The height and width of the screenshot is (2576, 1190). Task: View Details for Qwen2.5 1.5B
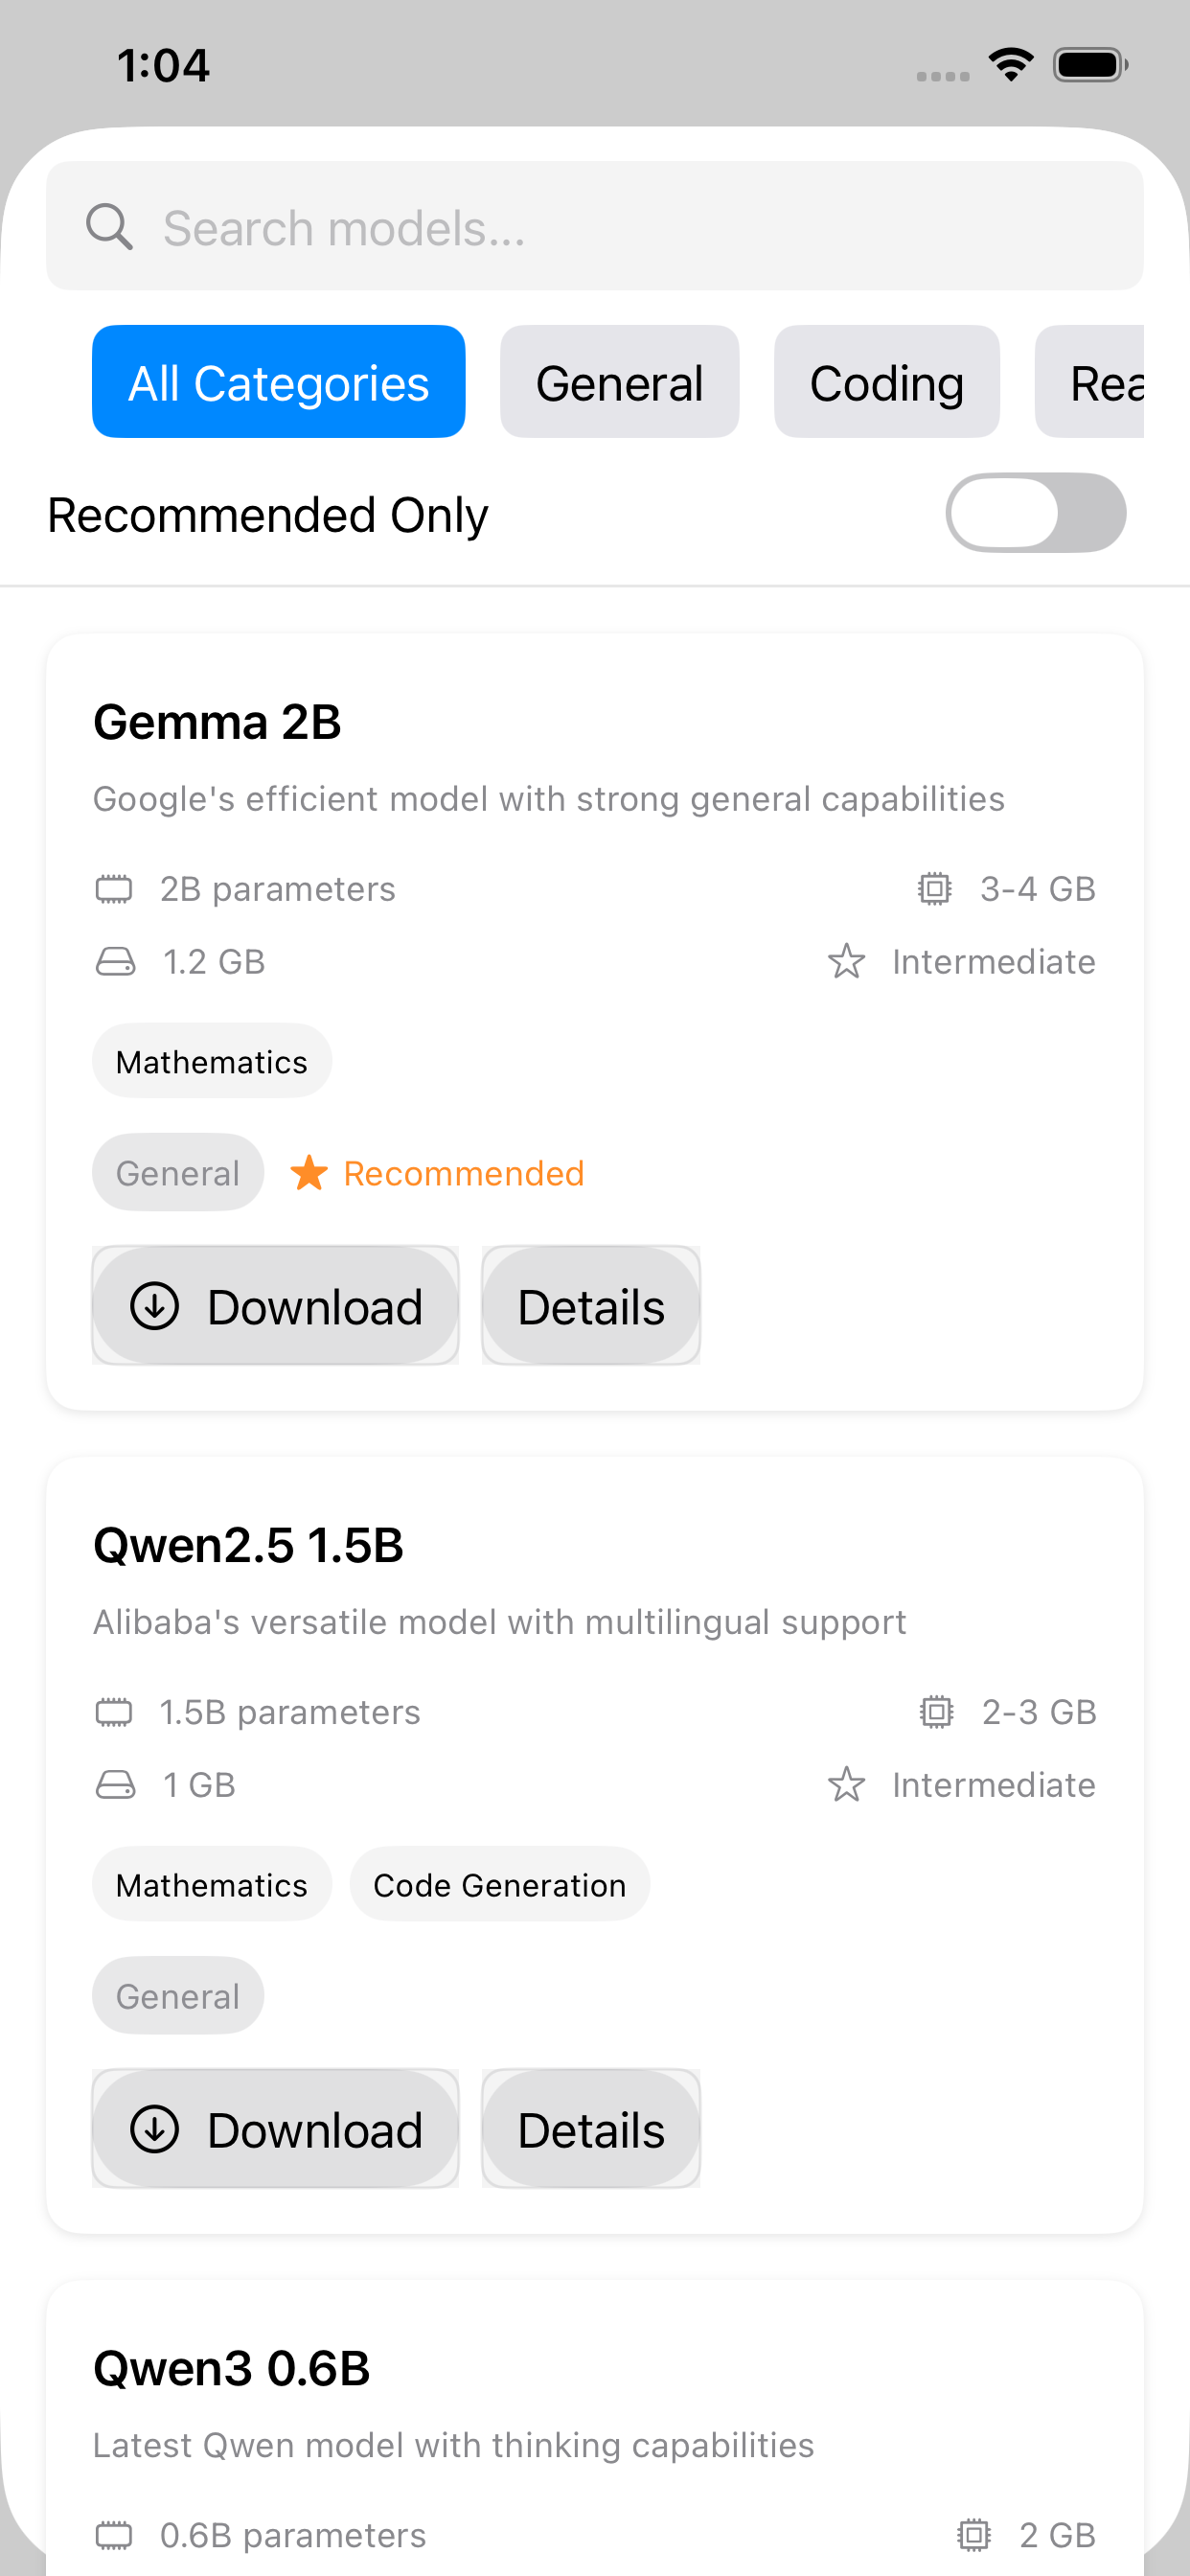click(591, 2129)
